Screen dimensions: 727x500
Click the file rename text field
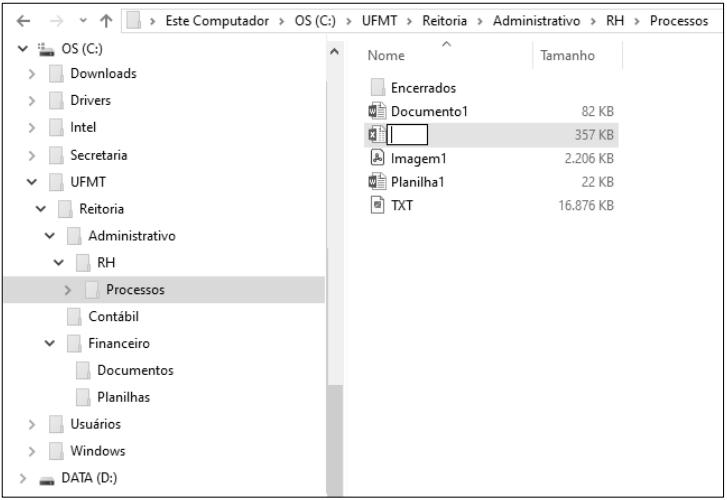click(408, 135)
